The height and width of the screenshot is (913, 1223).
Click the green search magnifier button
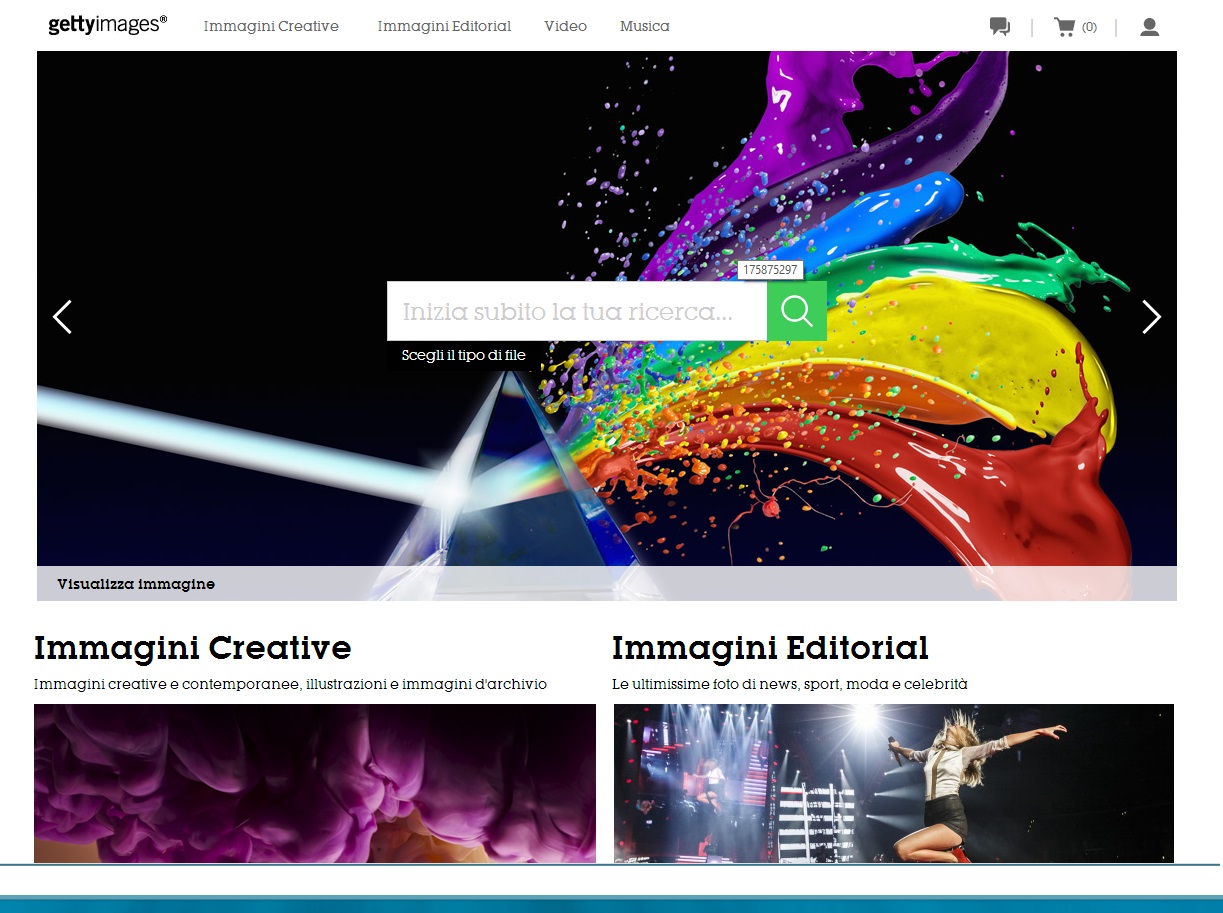797,311
